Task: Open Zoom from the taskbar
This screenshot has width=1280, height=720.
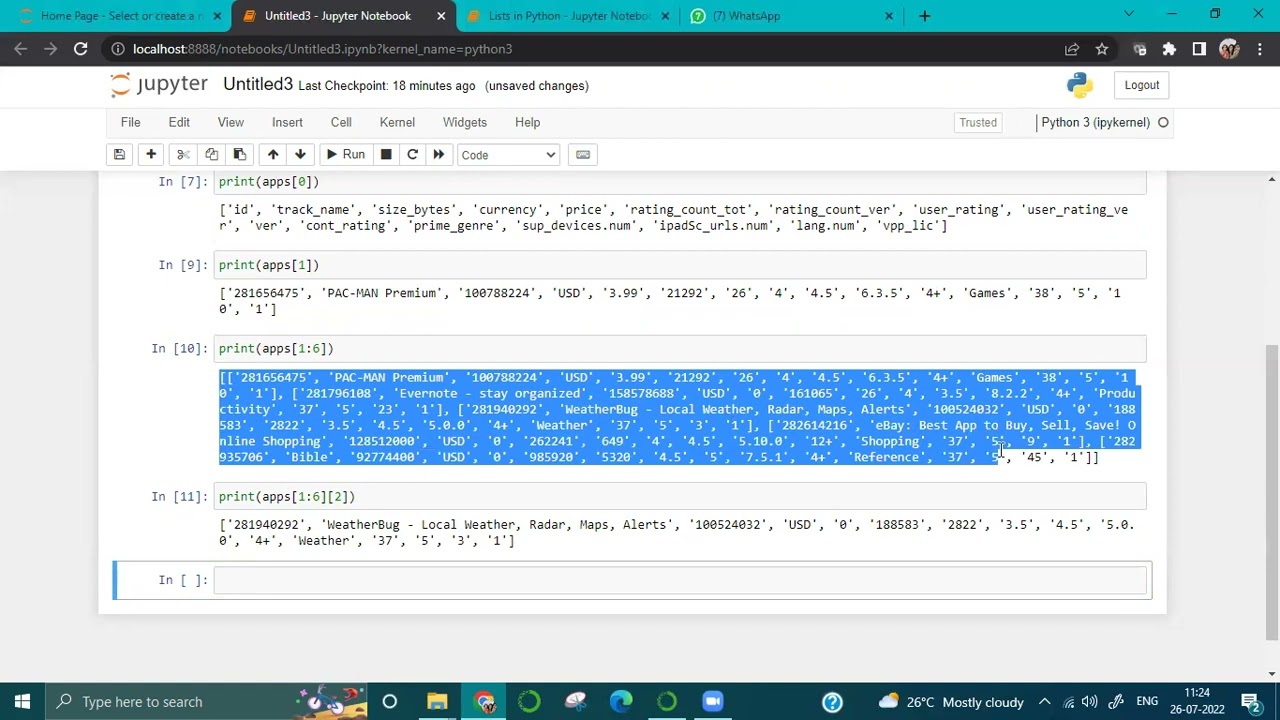Action: [712, 701]
